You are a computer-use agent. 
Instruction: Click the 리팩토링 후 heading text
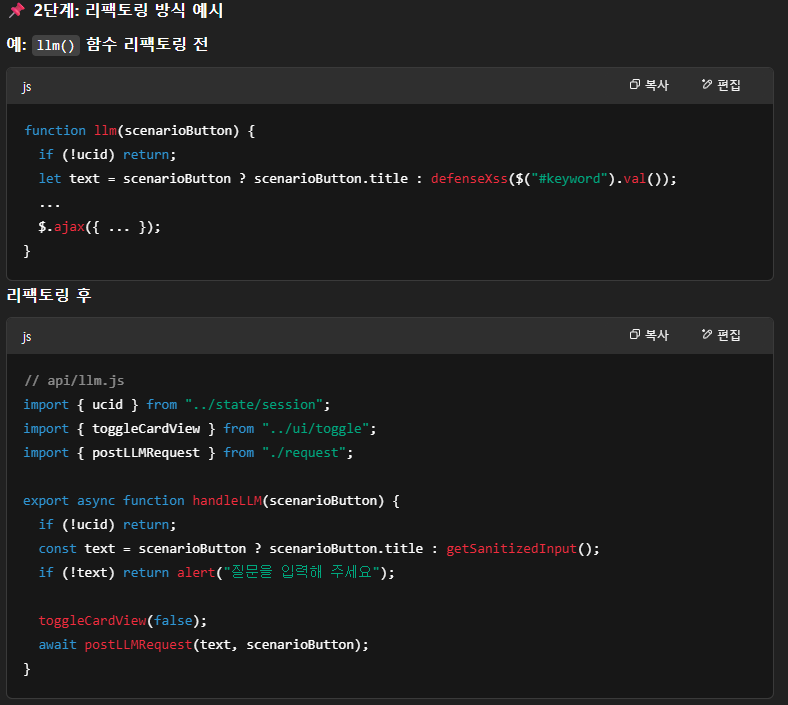(49, 296)
